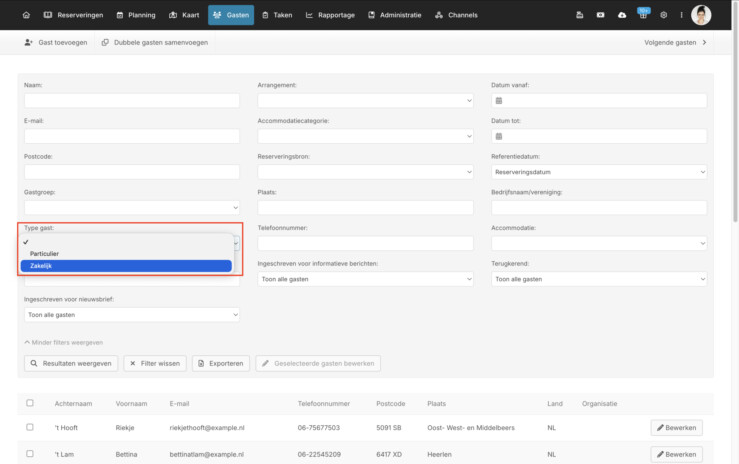Go to the home icon in the navbar
This screenshot has height=464, width=739.
click(26, 15)
